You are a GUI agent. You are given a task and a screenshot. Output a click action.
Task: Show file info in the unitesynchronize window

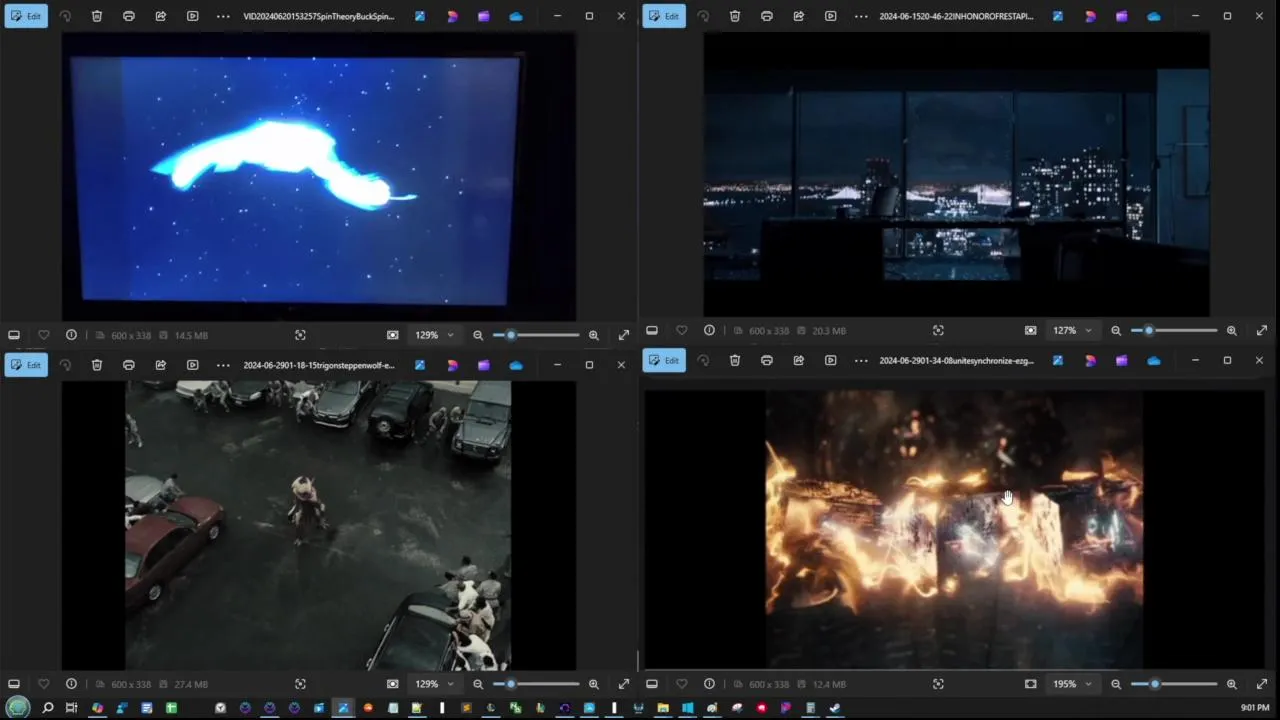click(709, 684)
